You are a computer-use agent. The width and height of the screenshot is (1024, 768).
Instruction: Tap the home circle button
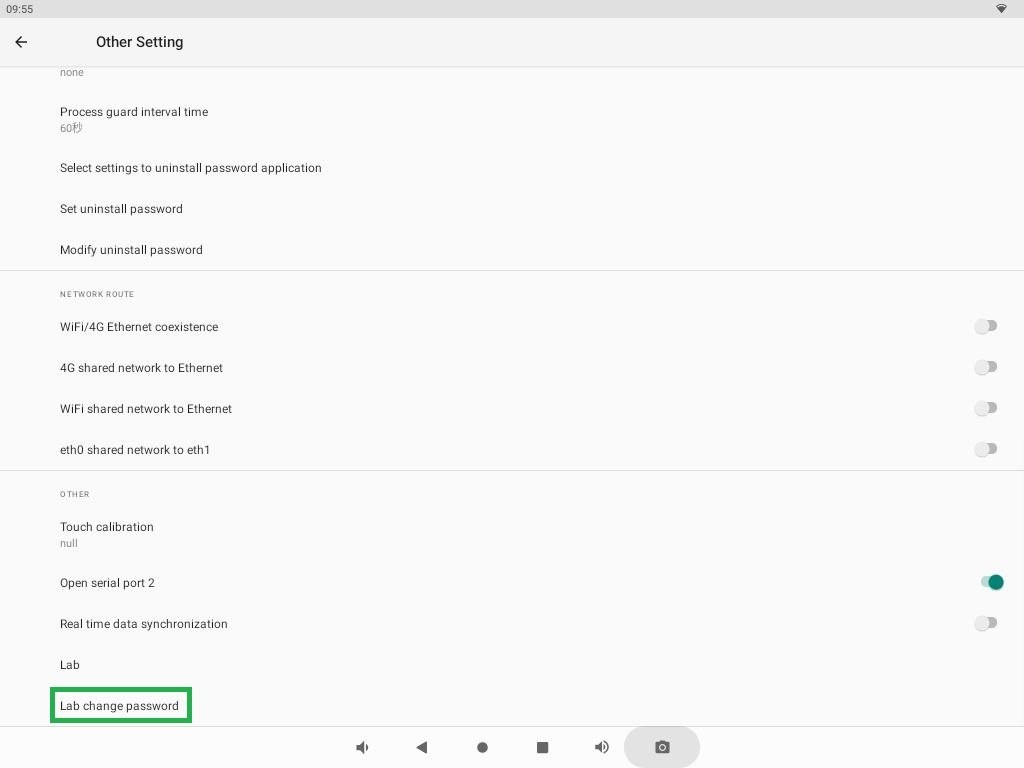click(x=482, y=747)
